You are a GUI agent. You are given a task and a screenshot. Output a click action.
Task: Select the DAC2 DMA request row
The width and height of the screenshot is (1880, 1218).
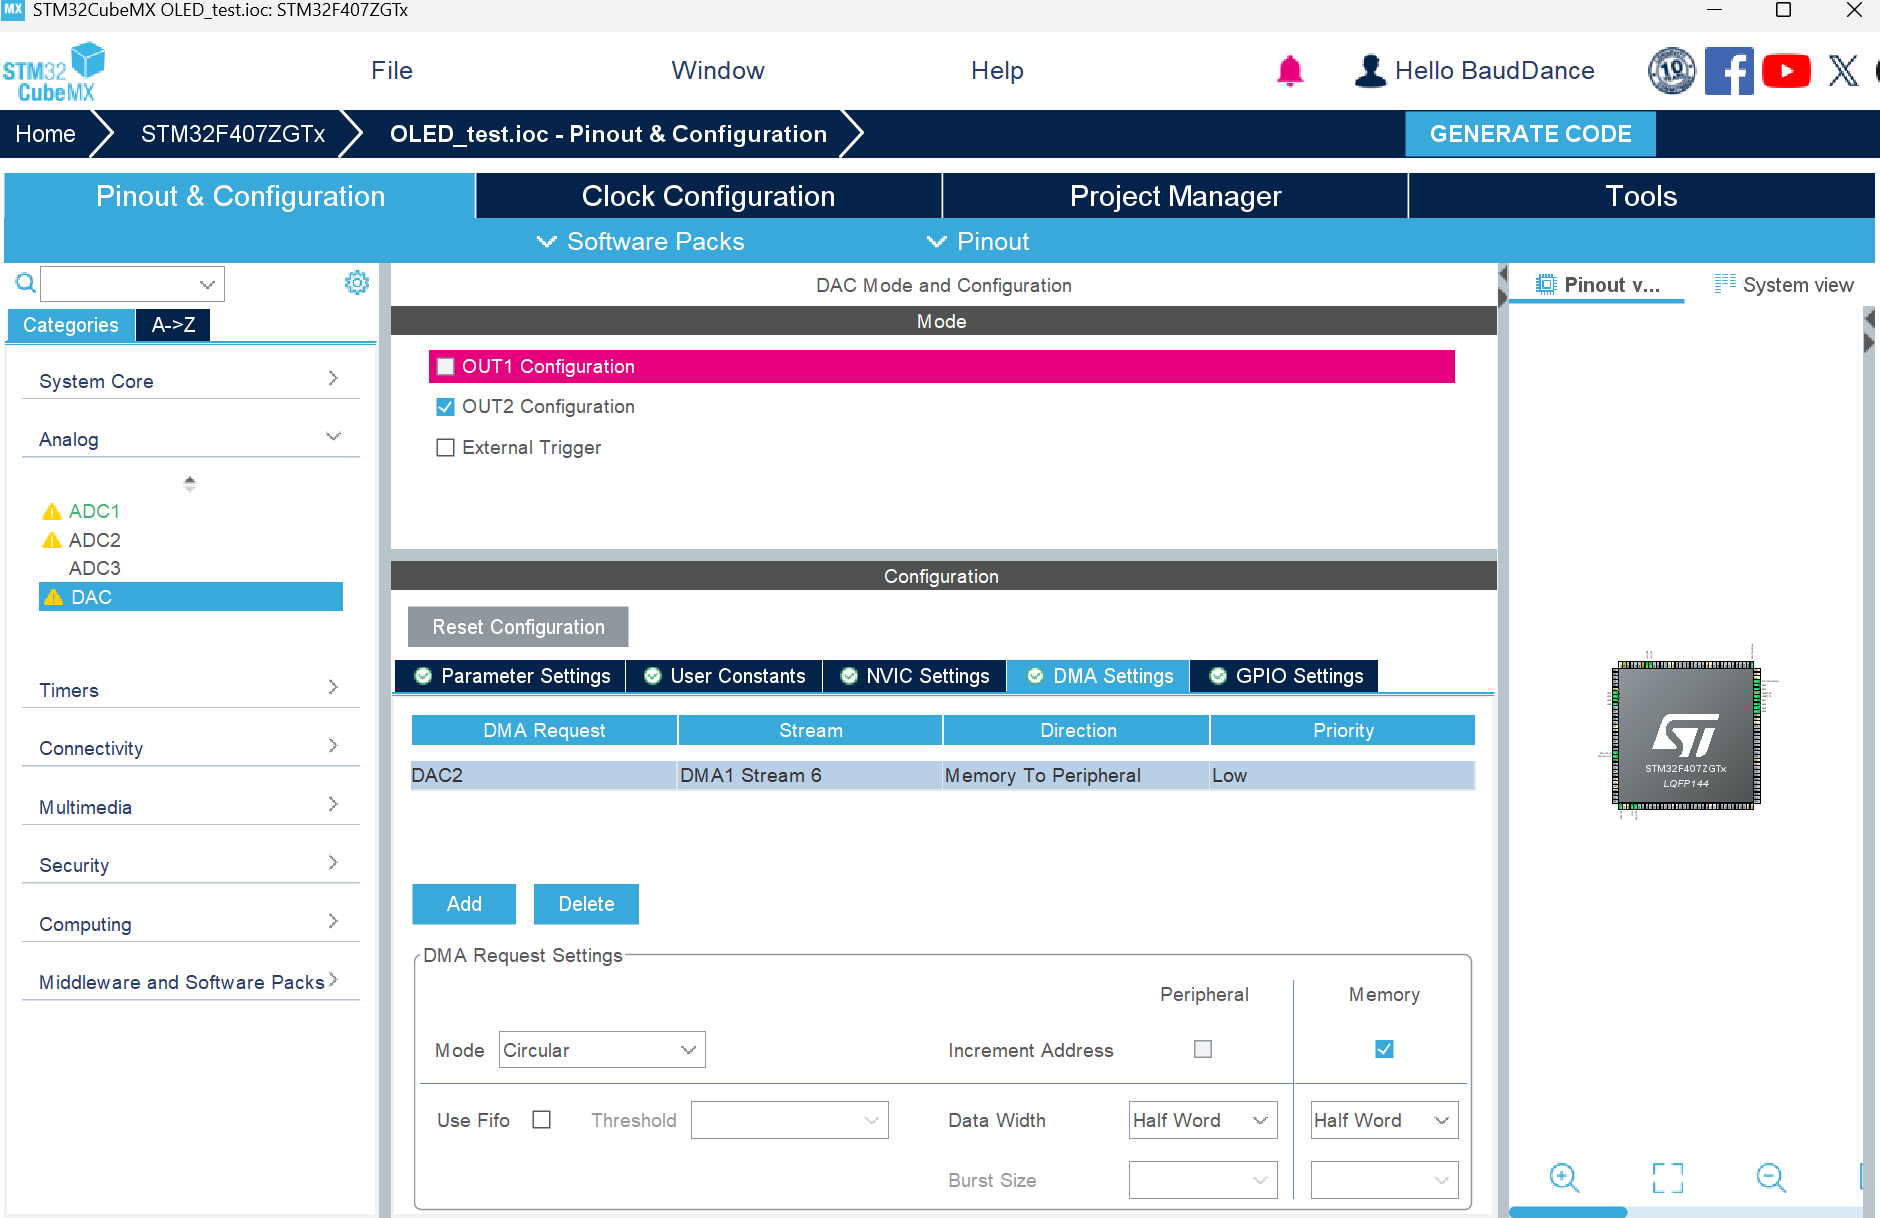click(x=943, y=776)
